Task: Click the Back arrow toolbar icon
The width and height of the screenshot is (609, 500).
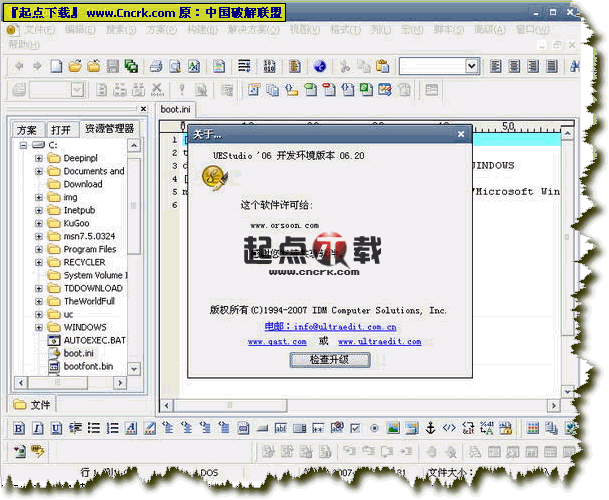Action: point(19,66)
